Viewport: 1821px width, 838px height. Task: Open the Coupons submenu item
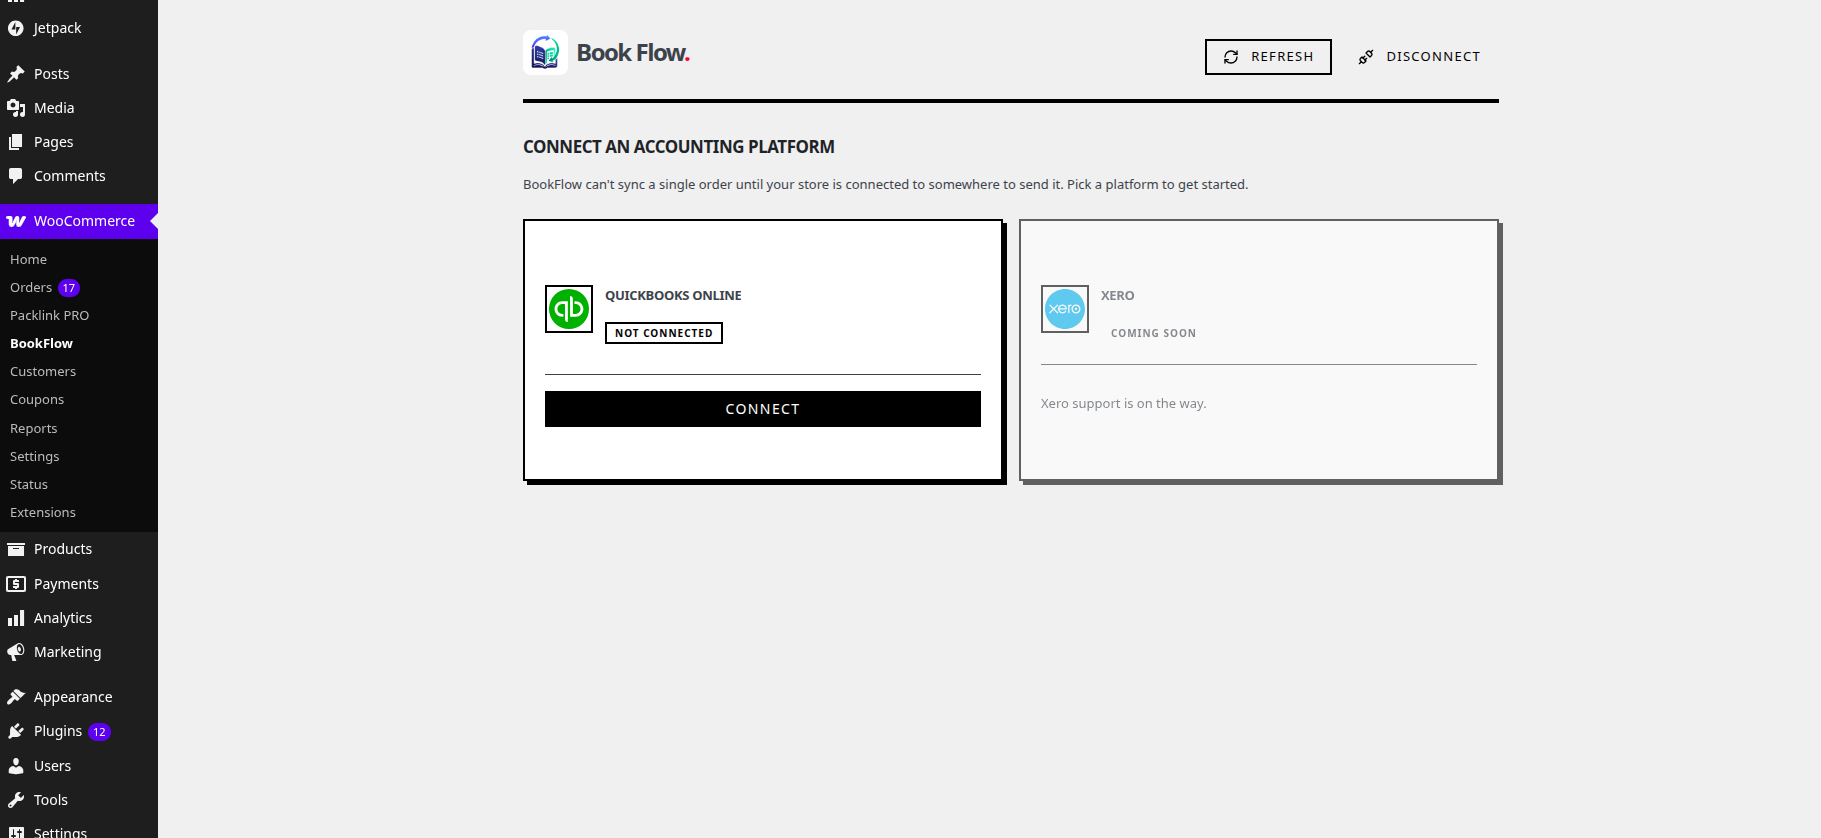(37, 400)
